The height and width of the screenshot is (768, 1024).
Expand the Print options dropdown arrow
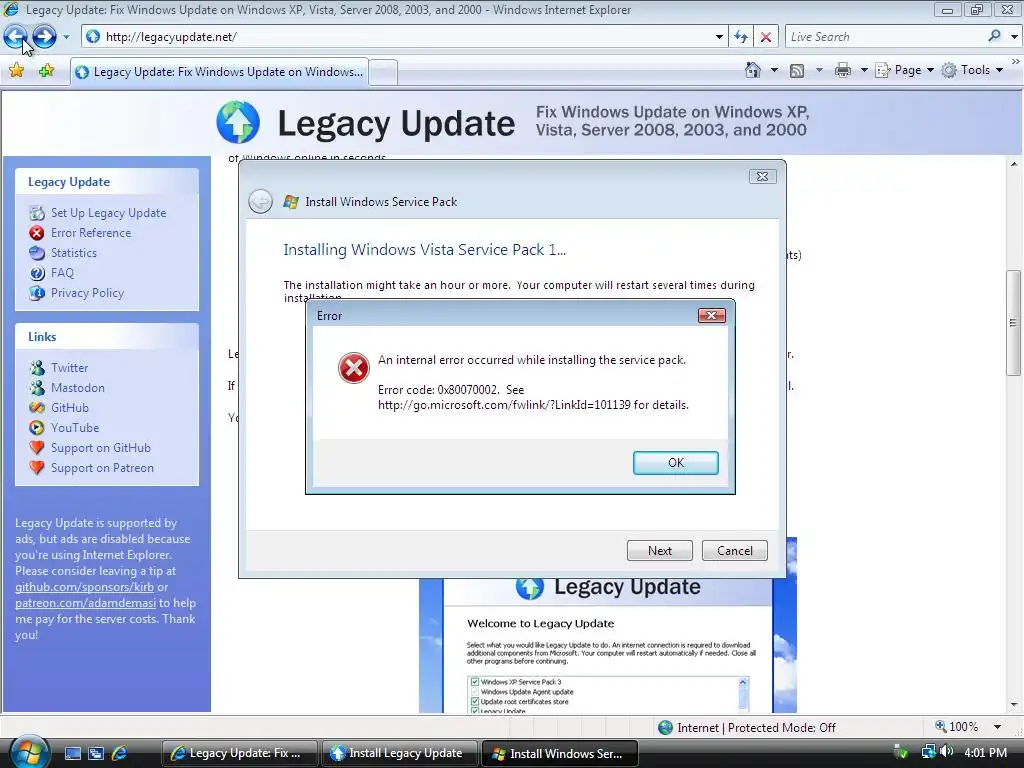tap(864, 70)
